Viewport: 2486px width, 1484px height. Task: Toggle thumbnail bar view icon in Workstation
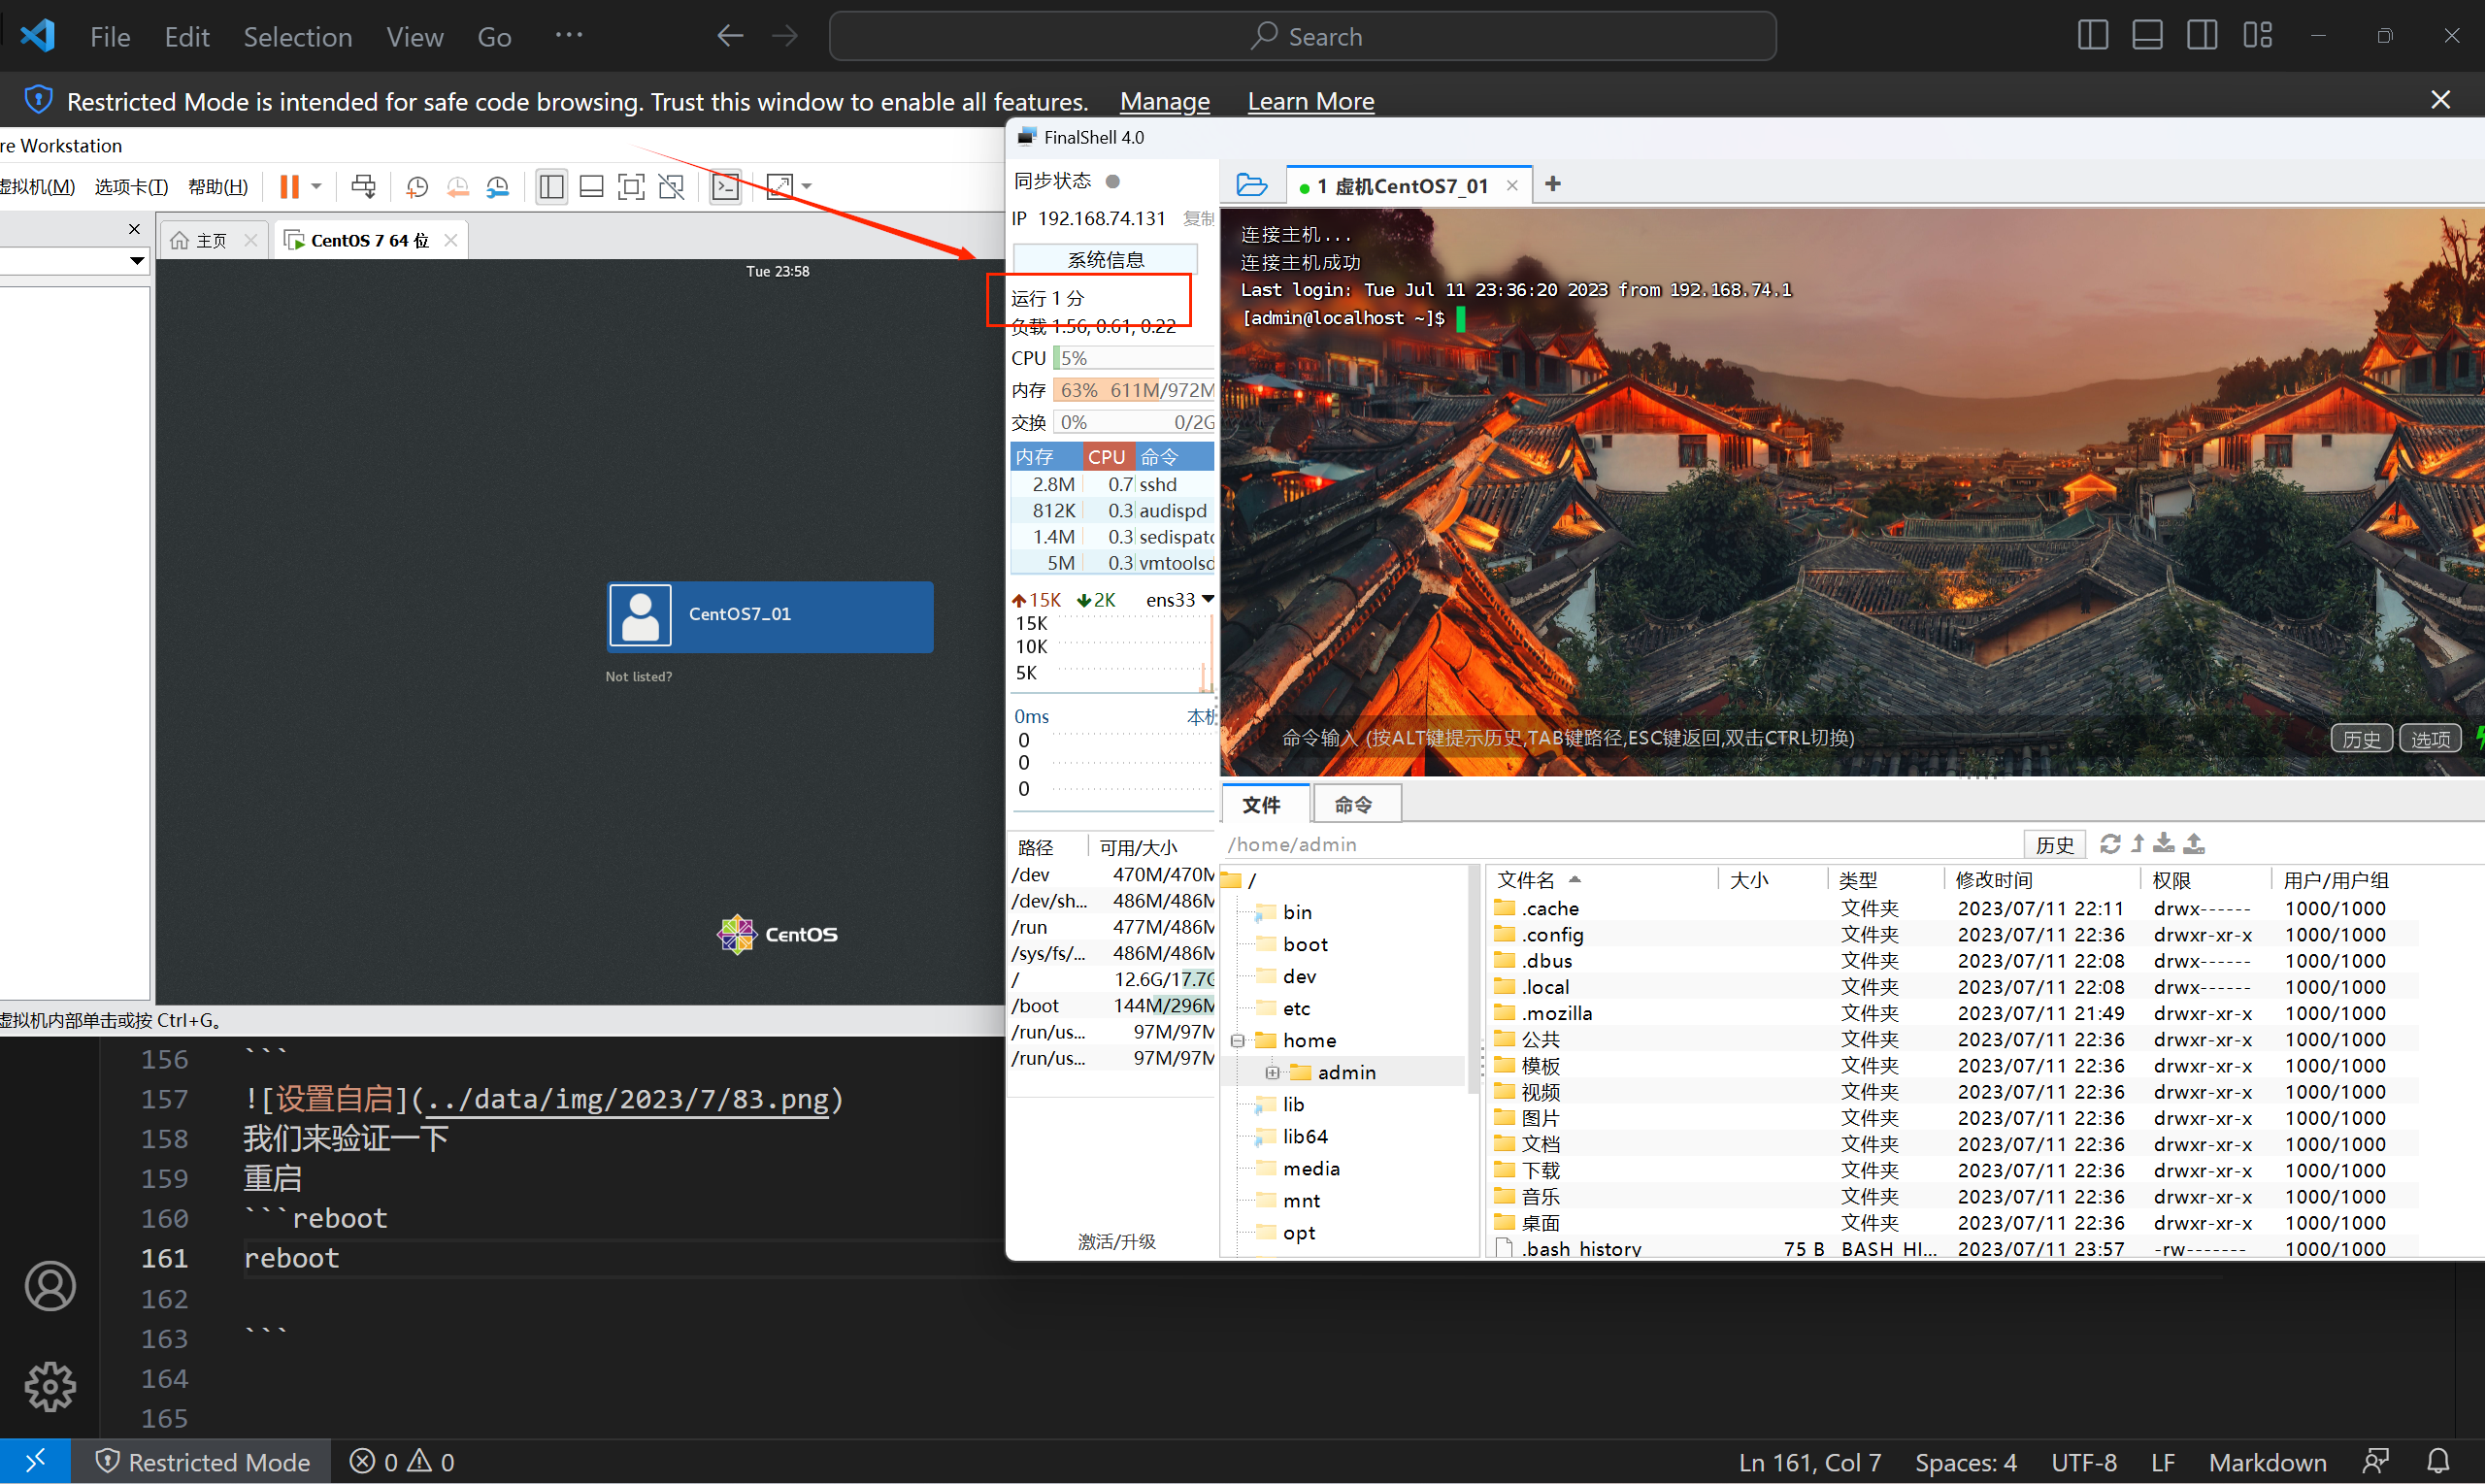click(592, 186)
